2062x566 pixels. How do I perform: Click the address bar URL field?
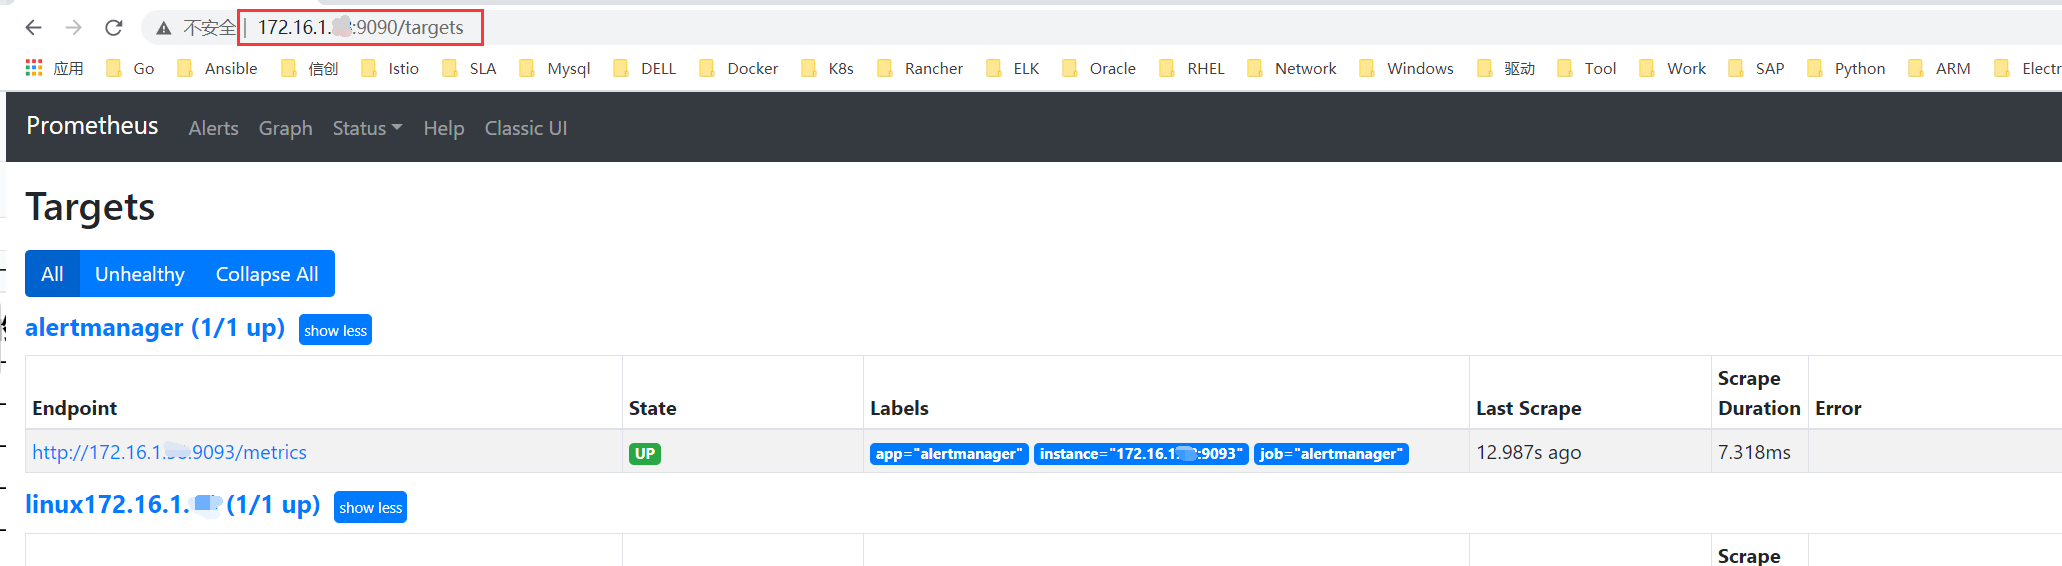[x=360, y=28]
